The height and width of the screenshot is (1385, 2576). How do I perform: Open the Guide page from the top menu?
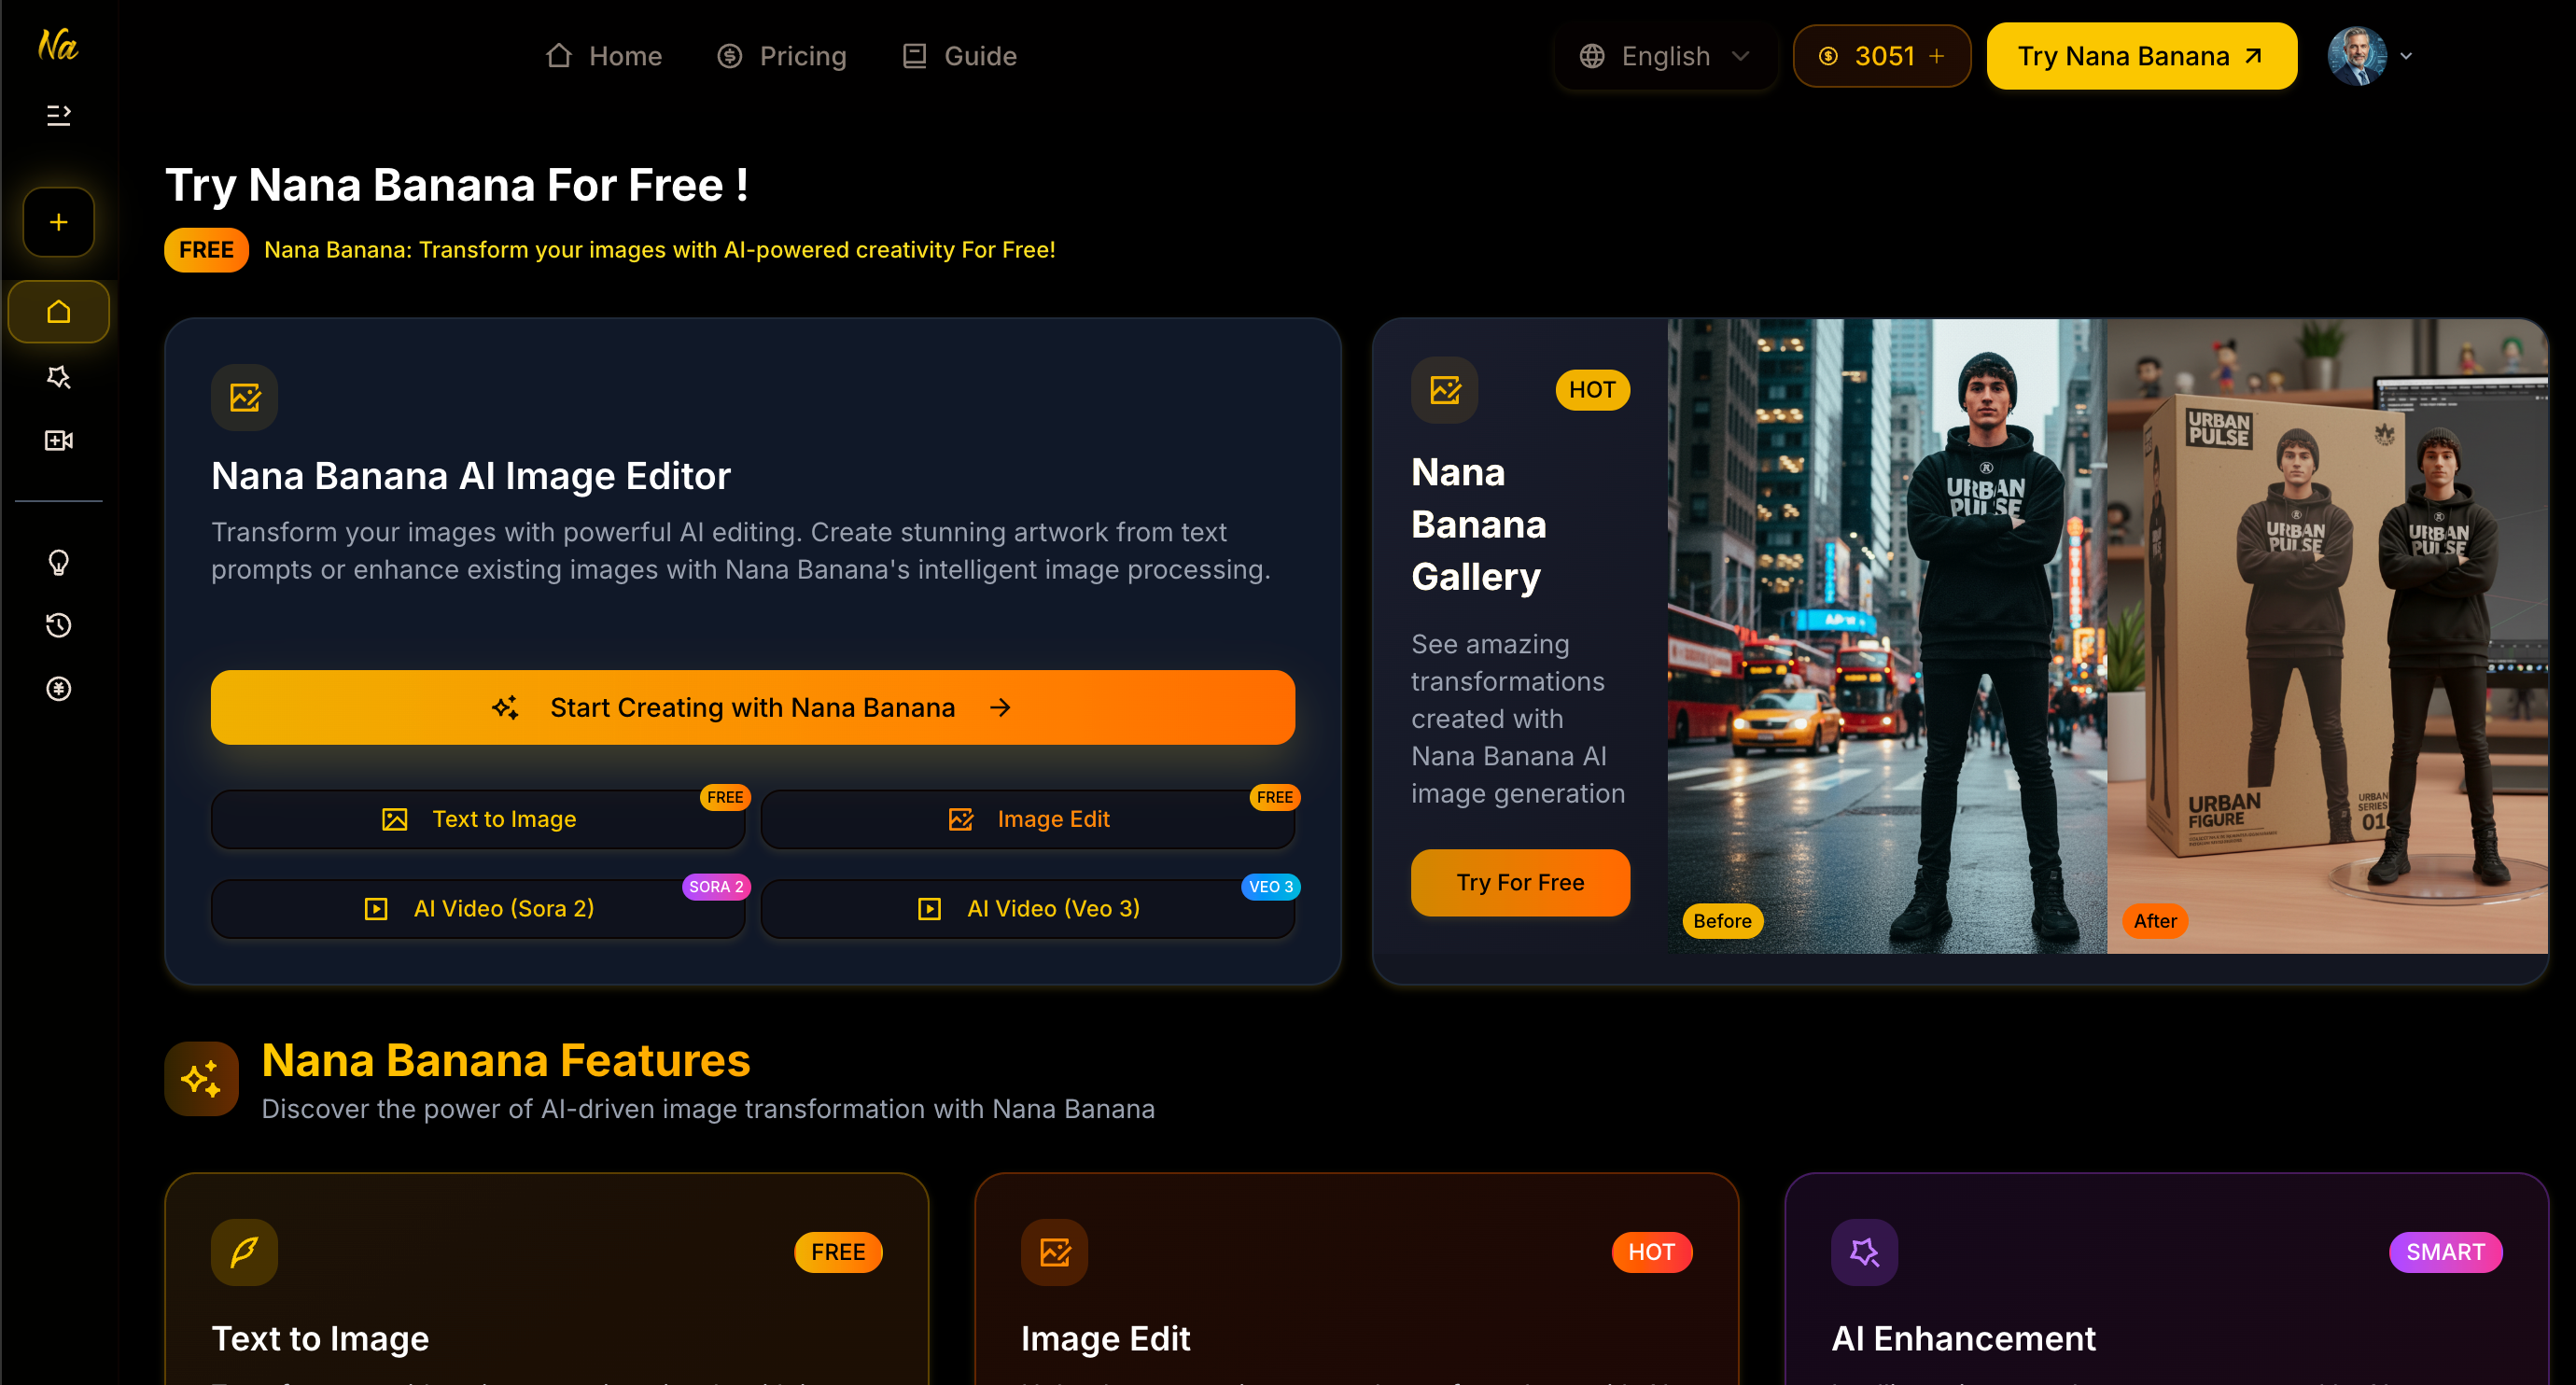[959, 56]
